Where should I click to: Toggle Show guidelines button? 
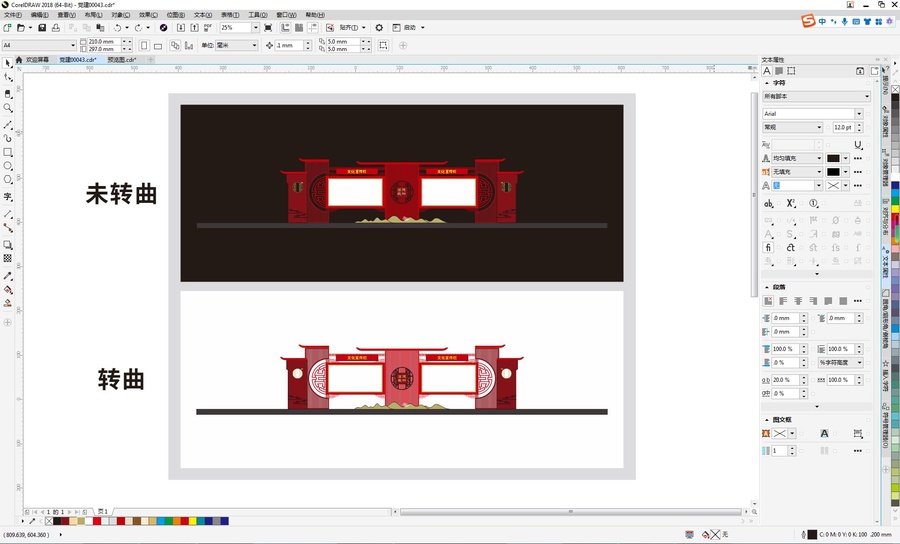click(x=313, y=28)
